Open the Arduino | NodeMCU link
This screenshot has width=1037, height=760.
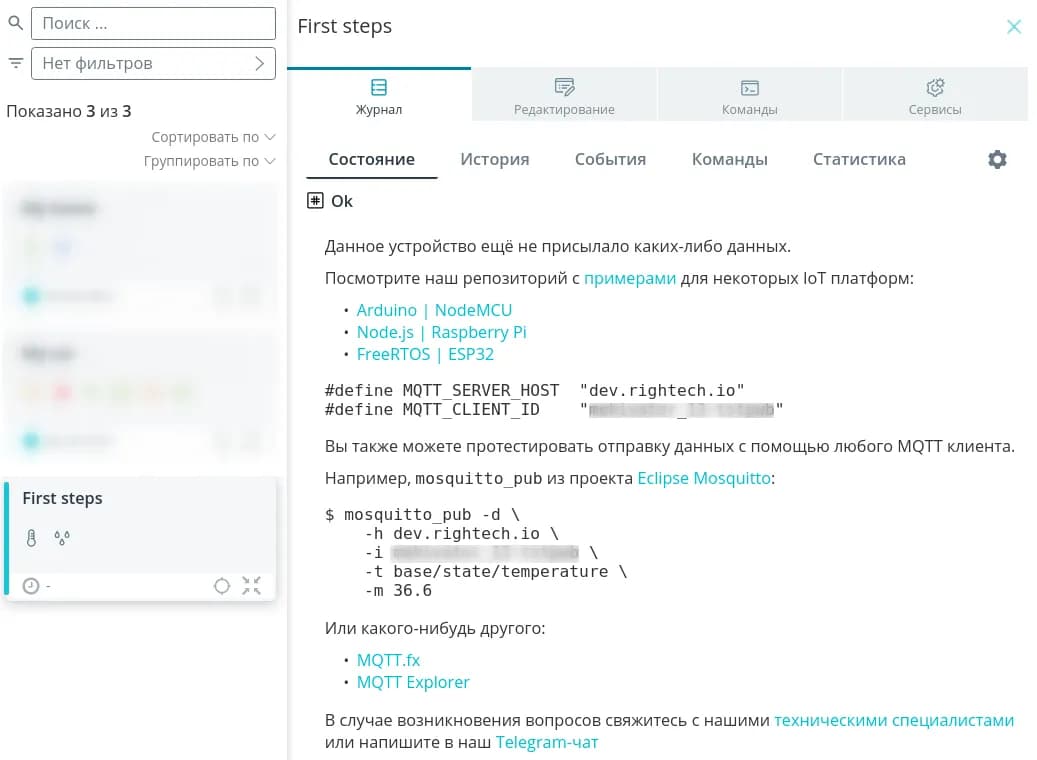tap(434, 310)
